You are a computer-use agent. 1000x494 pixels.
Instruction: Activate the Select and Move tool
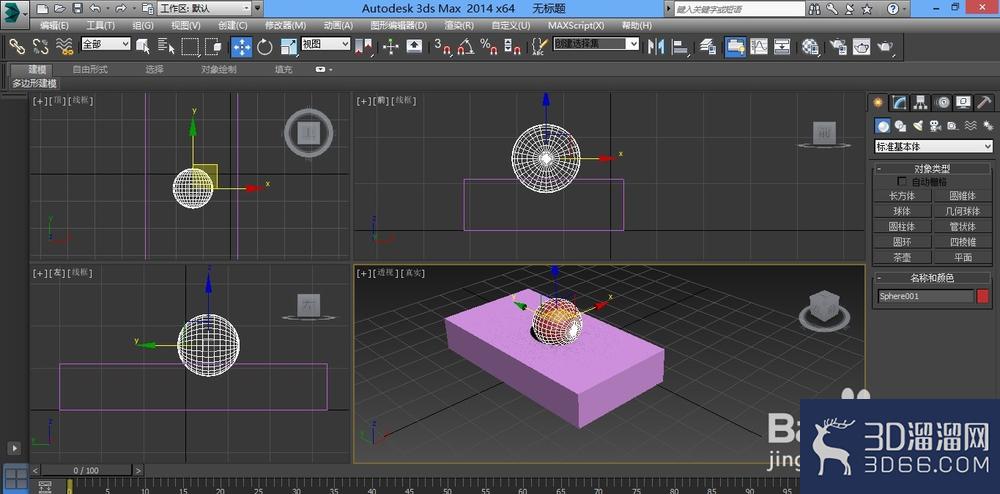(x=241, y=46)
